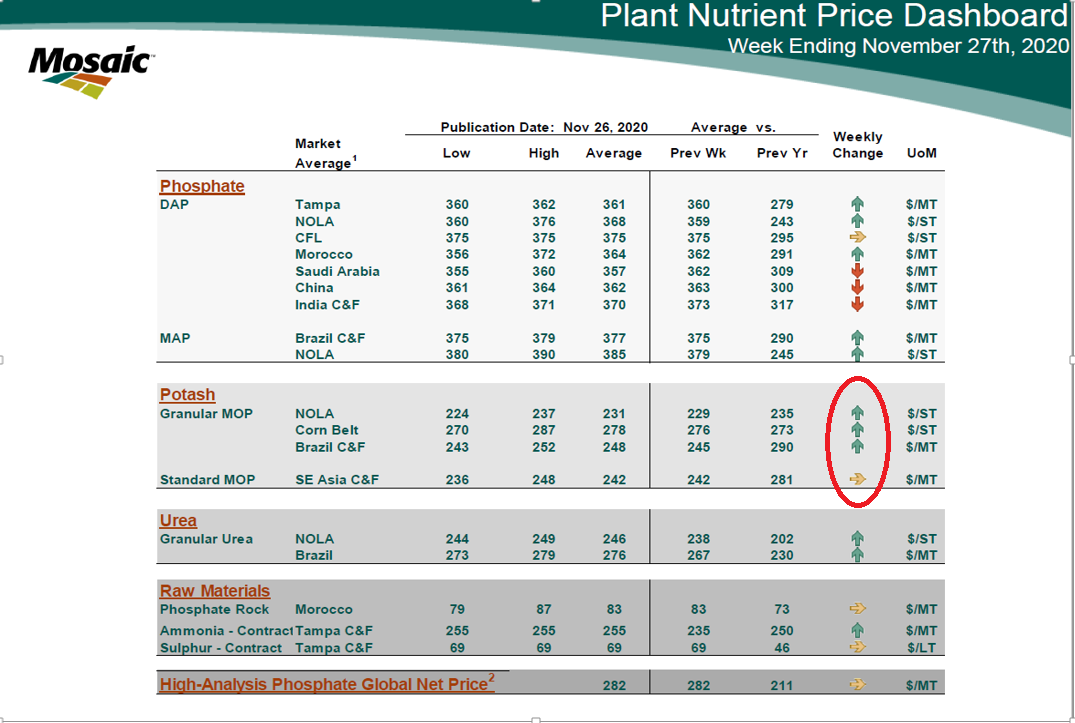Select the Granular Urea row label
Image resolution: width=1075 pixels, height=723 pixels.
point(206,539)
